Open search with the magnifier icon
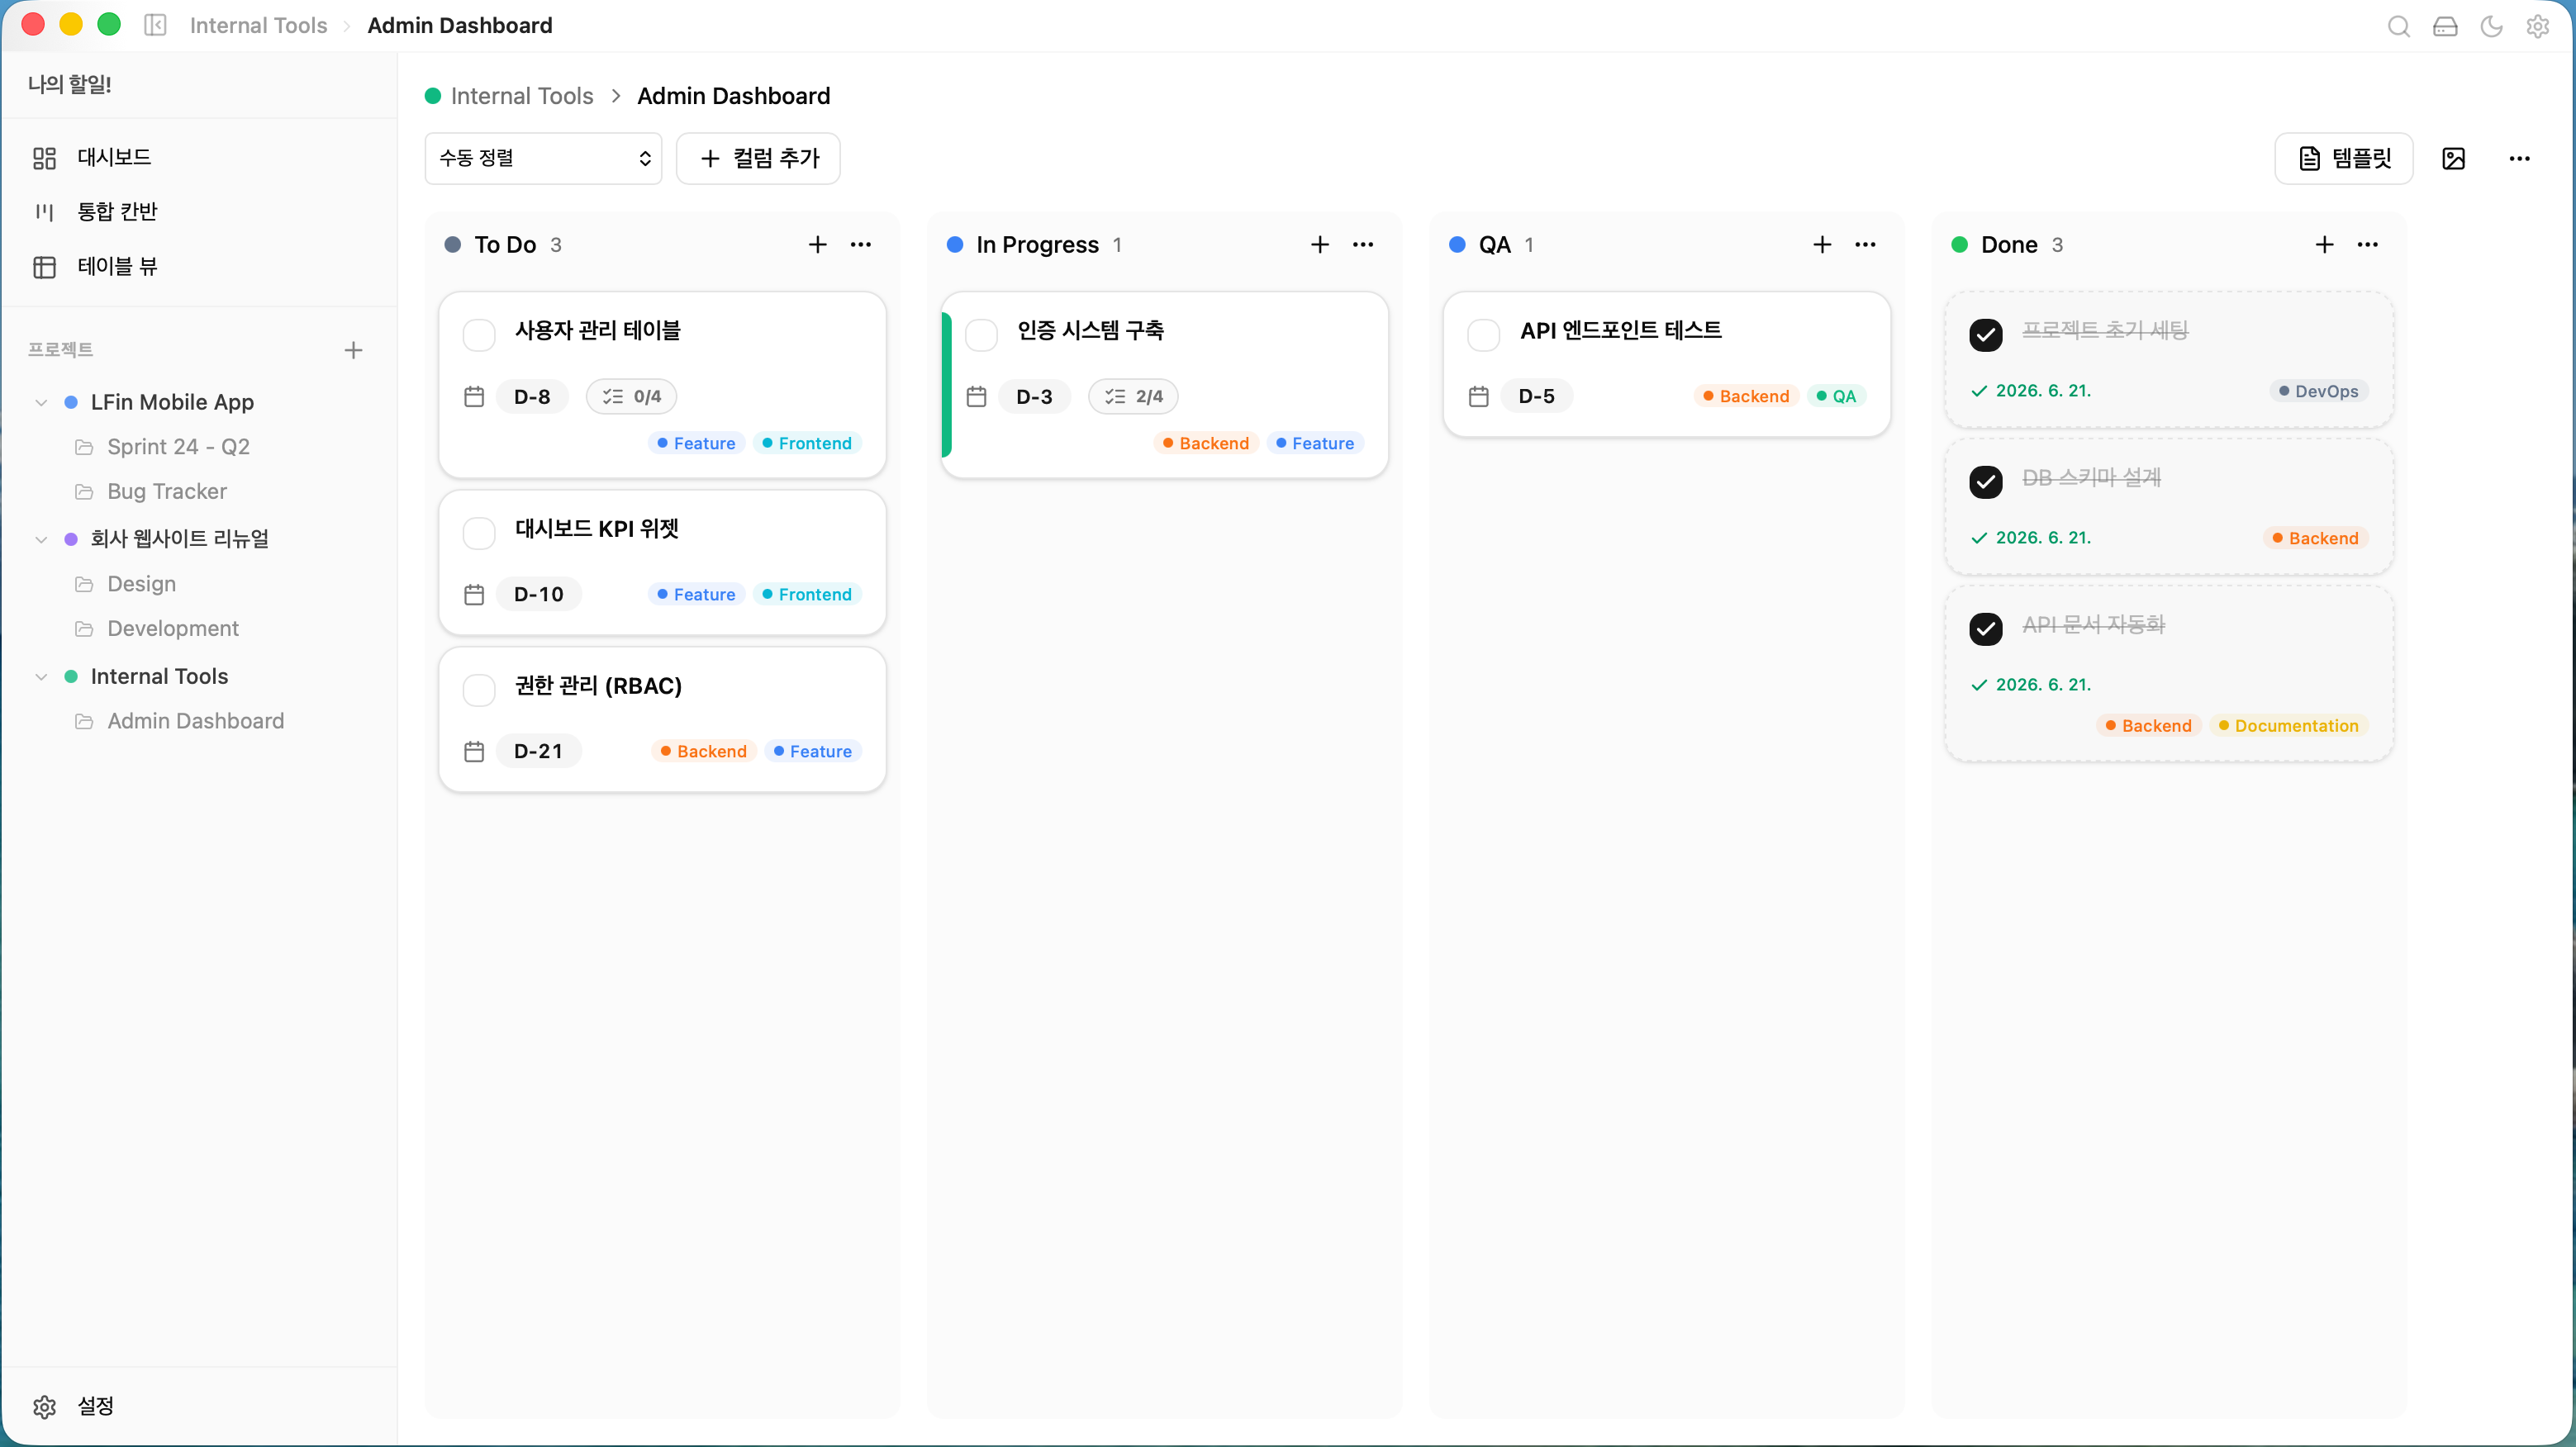 pyautogui.click(x=2398, y=26)
